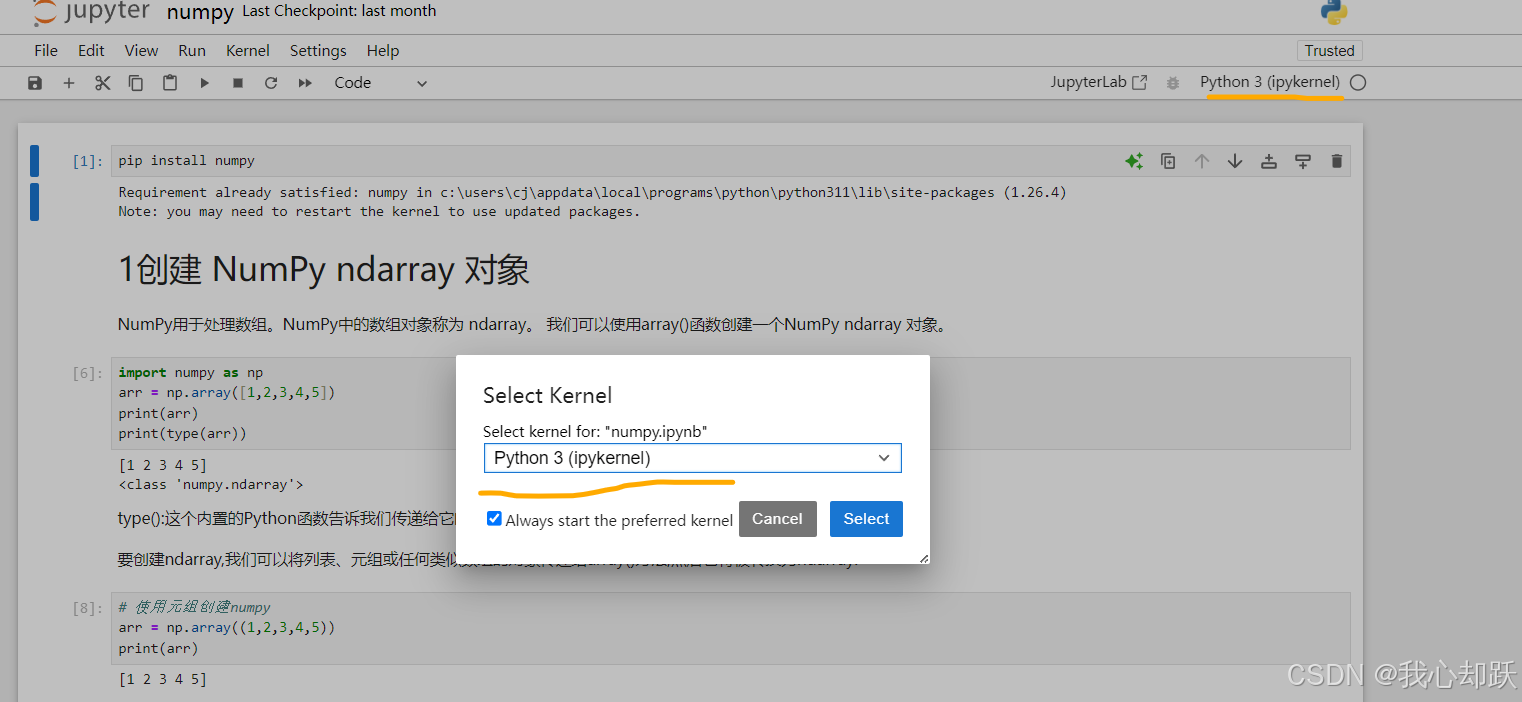Click the Last Checkpoint: last month text
This screenshot has width=1522, height=702.
[340, 12]
